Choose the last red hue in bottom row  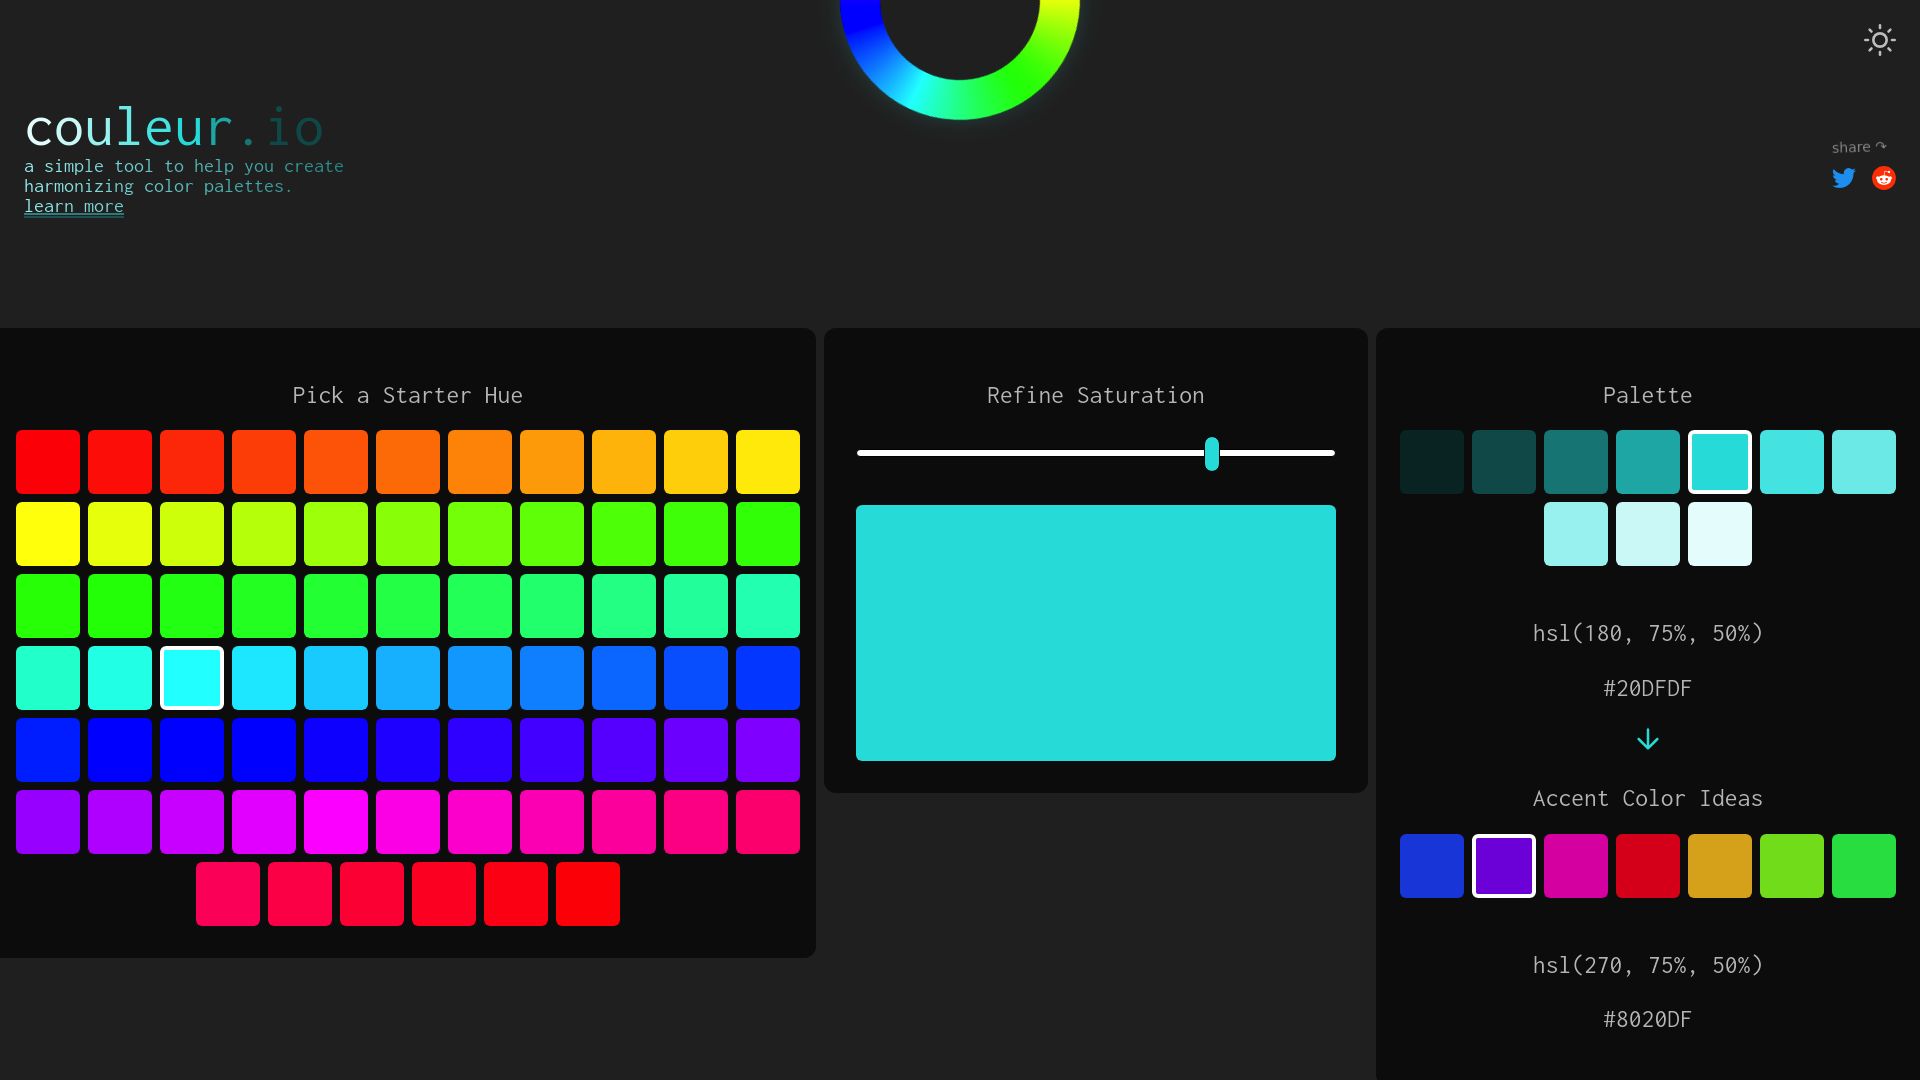(588, 894)
